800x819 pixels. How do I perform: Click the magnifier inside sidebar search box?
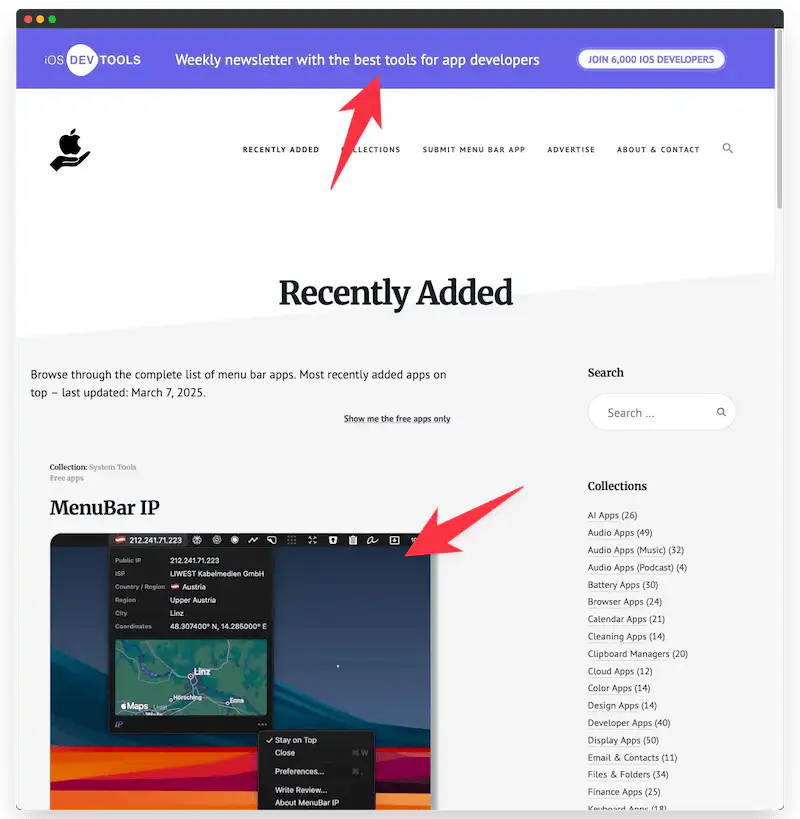(721, 412)
